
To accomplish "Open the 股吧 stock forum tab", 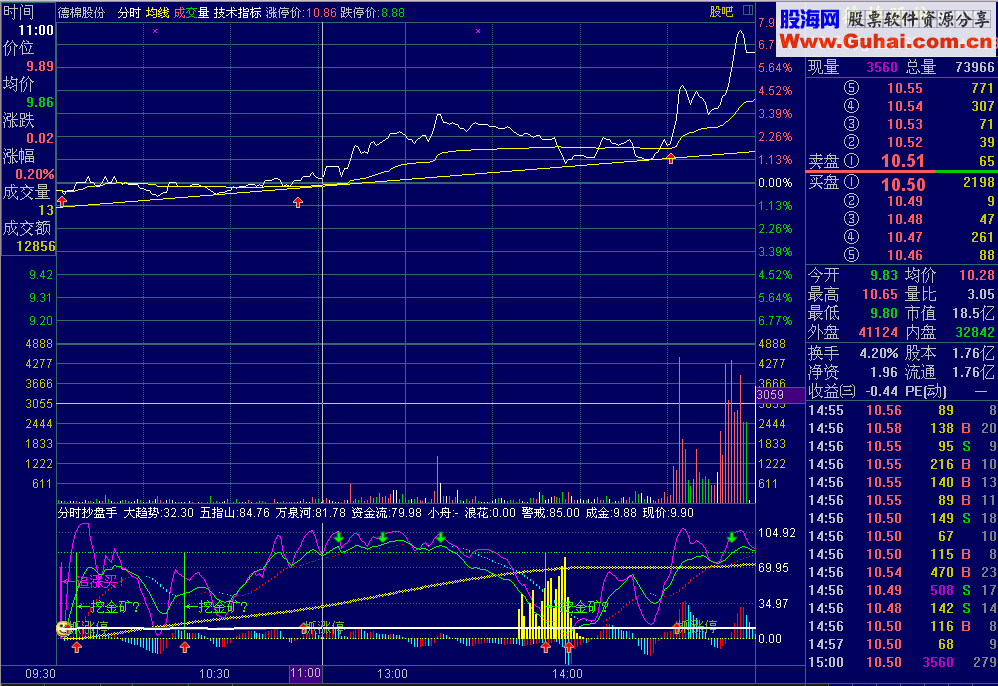I will (x=720, y=12).
